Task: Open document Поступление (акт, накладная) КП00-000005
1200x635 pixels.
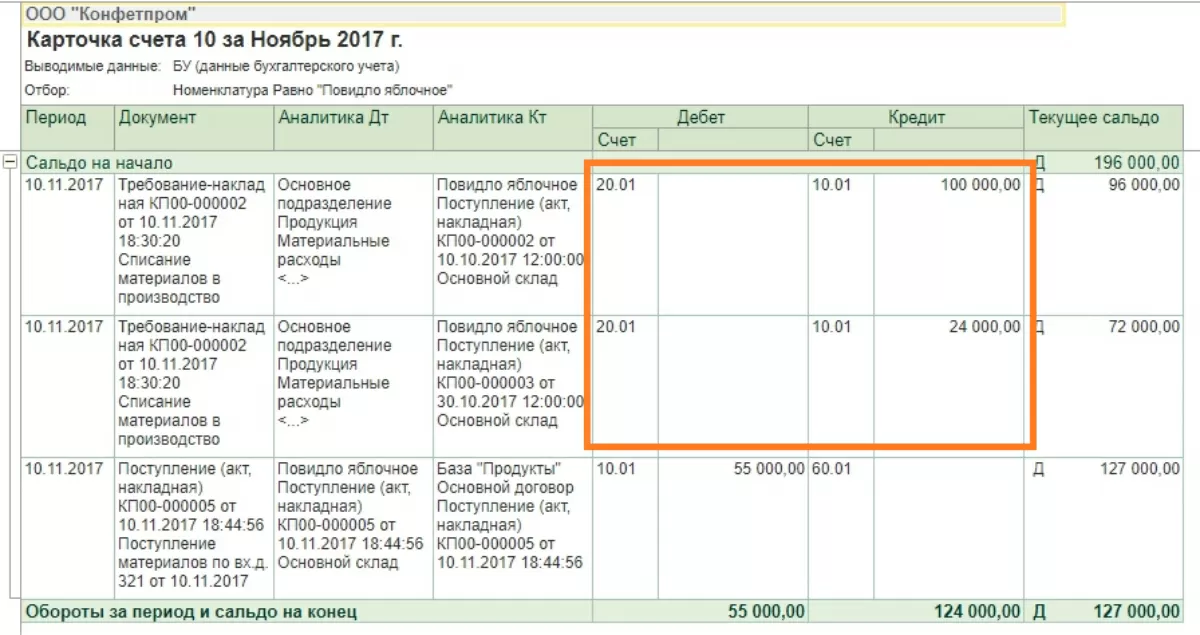Action: point(195,526)
